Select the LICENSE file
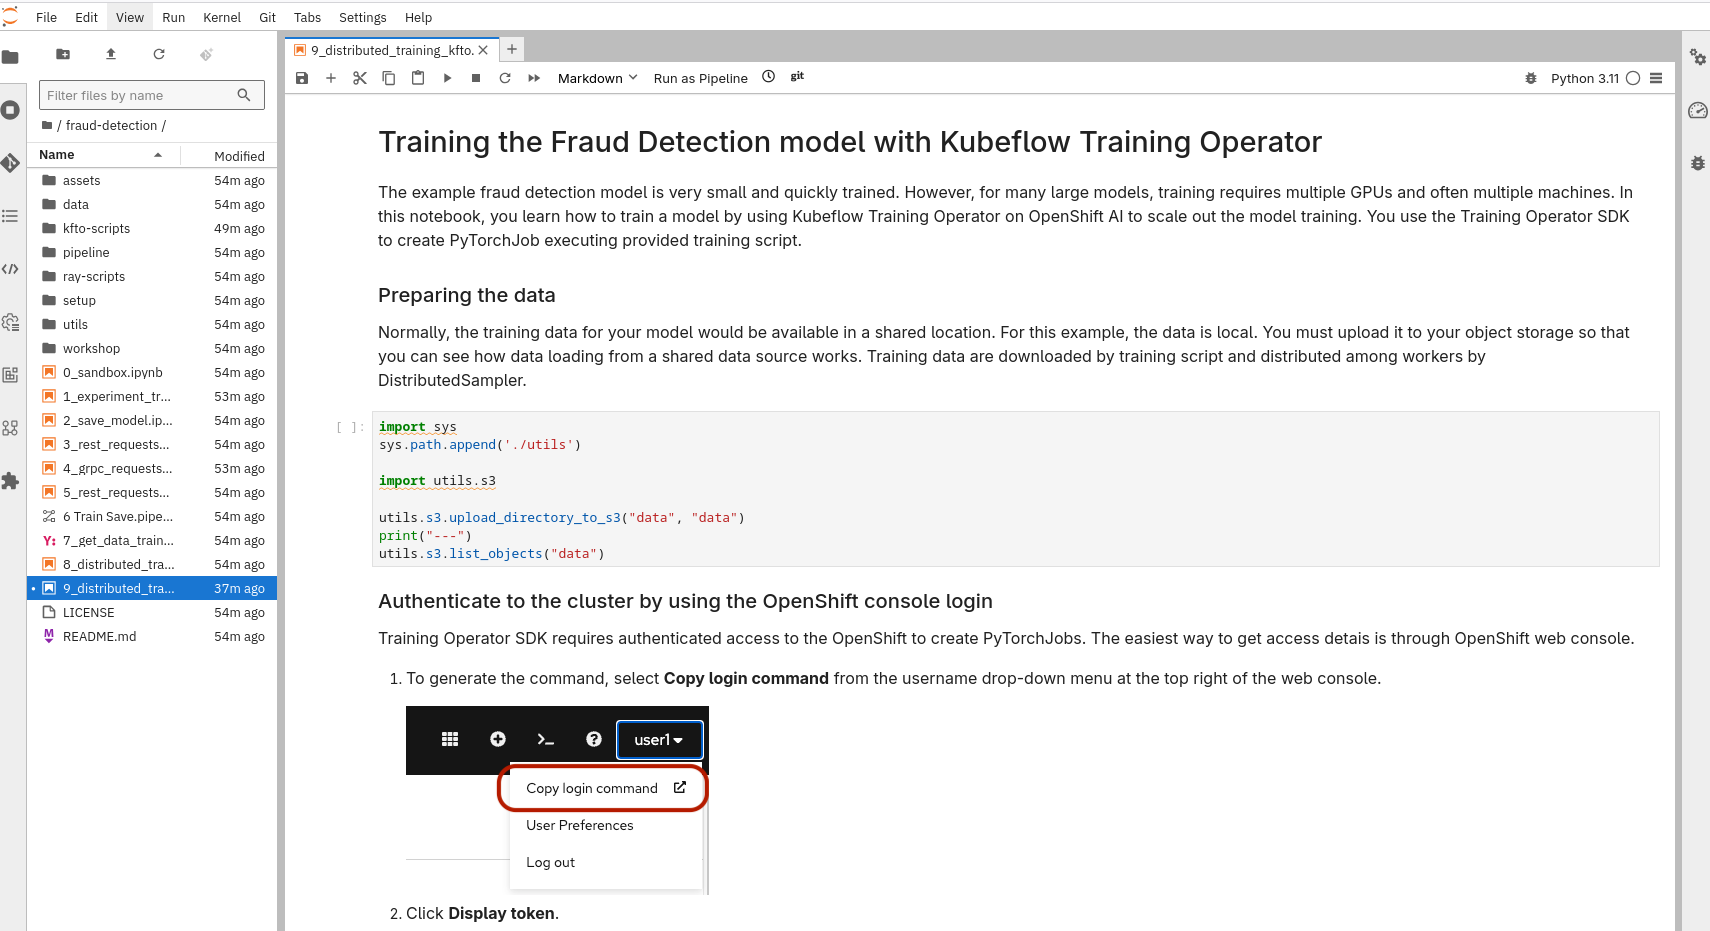The image size is (1710, 931). tap(152, 613)
